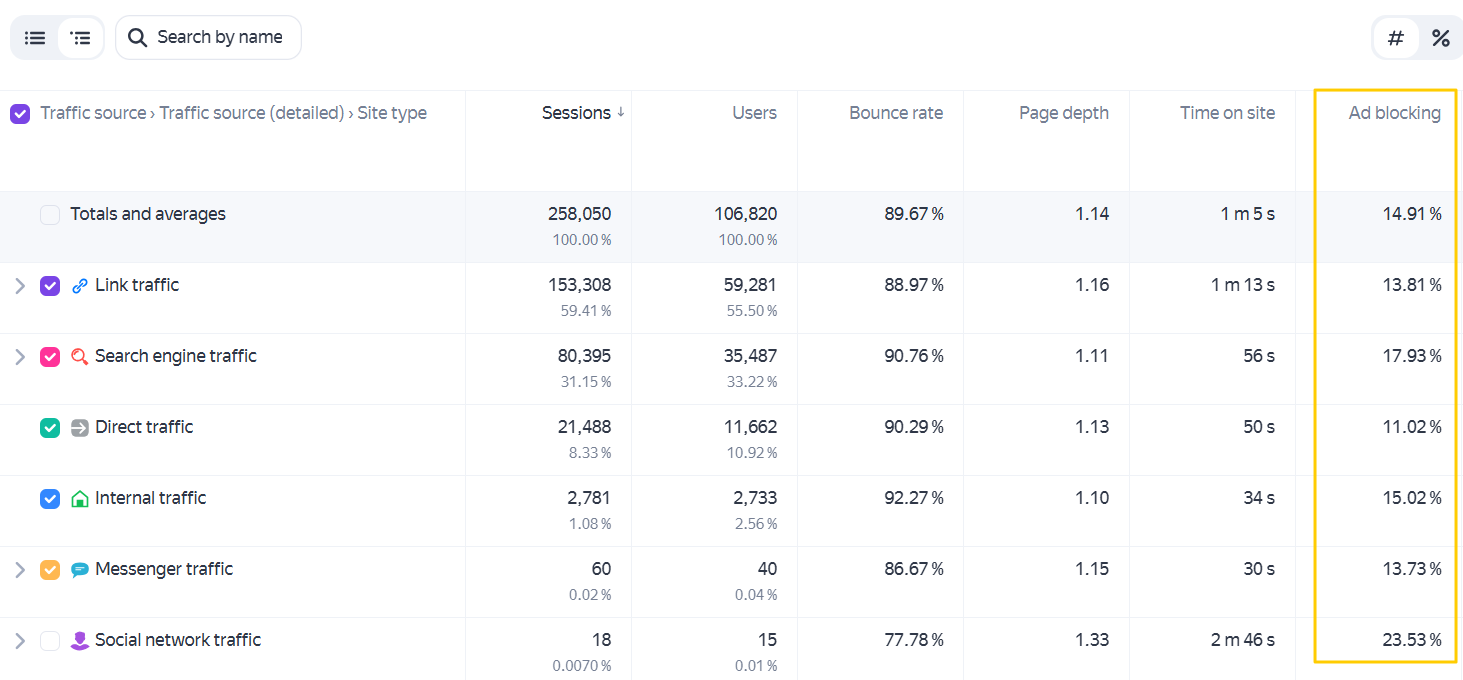Focus the Search by name field
The height and width of the screenshot is (680, 1463).
pyautogui.click(x=208, y=38)
